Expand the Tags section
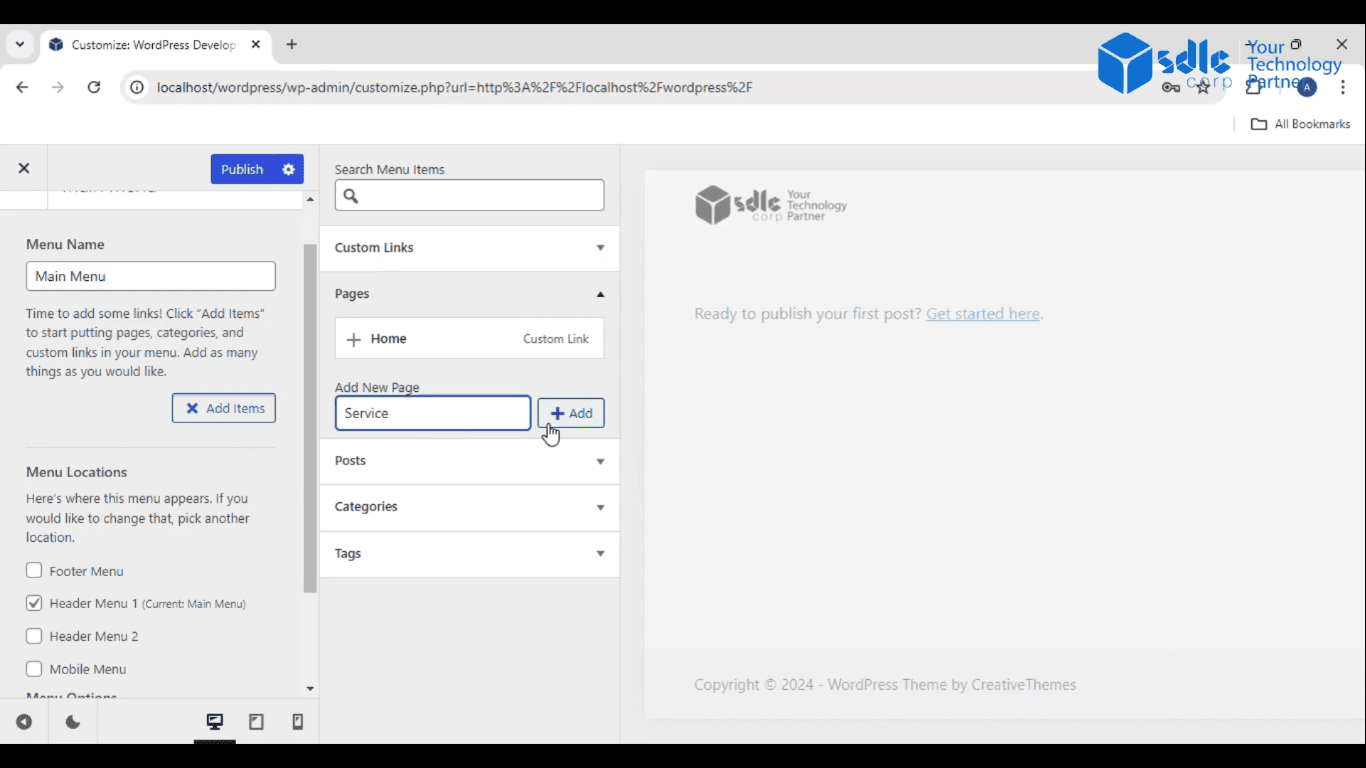 (x=469, y=554)
